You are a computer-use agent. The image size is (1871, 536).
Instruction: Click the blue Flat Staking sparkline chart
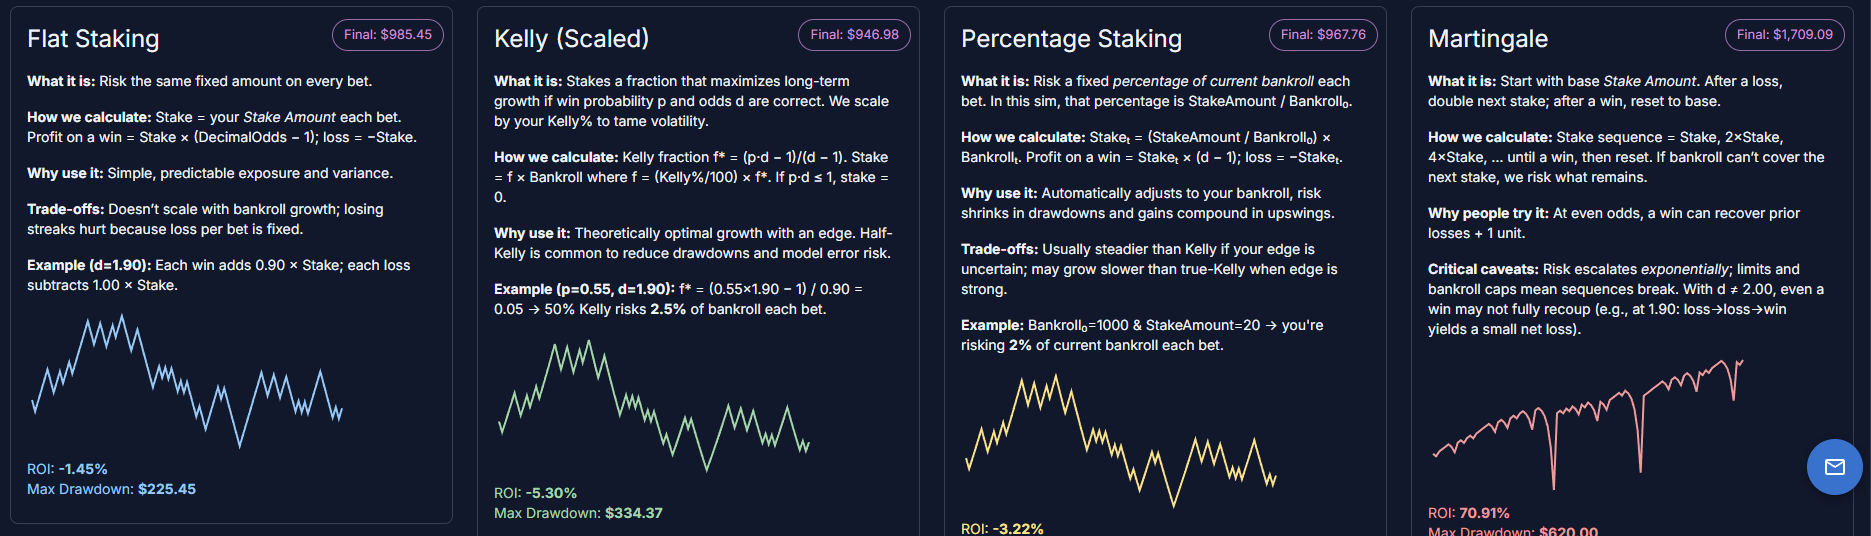(x=187, y=381)
